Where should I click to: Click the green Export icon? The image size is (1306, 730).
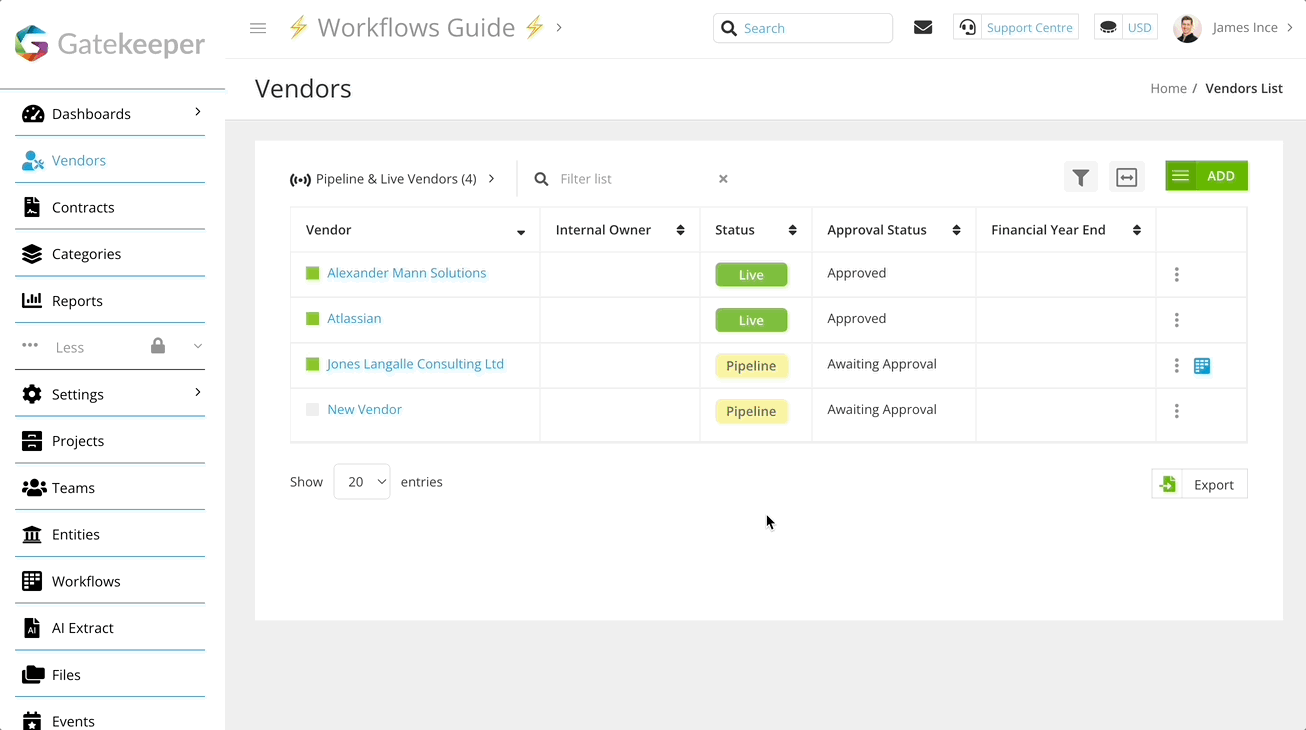point(1167,483)
